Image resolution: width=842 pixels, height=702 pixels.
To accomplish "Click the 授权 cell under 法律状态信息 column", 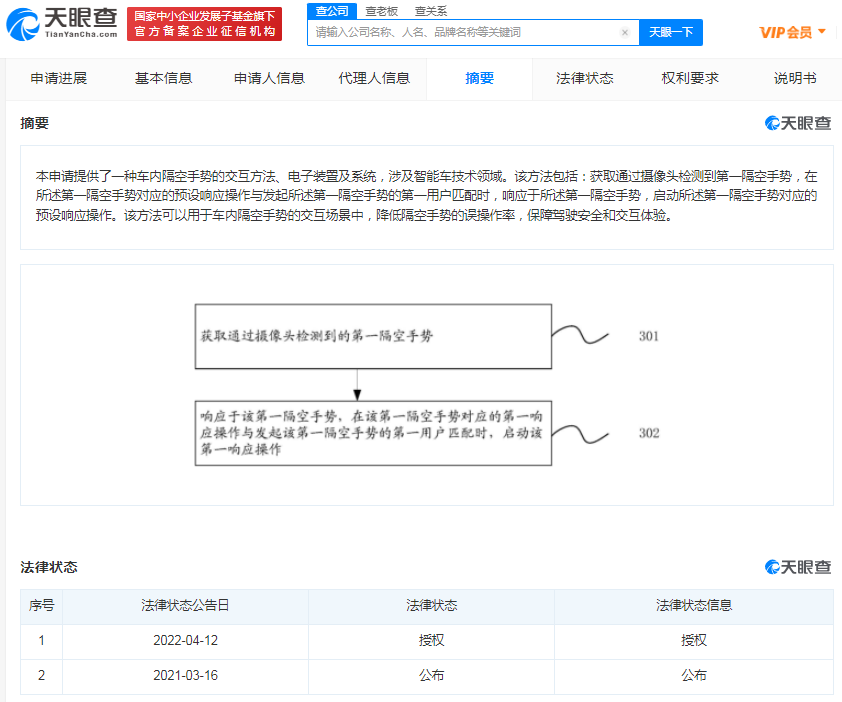I will click(694, 641).
